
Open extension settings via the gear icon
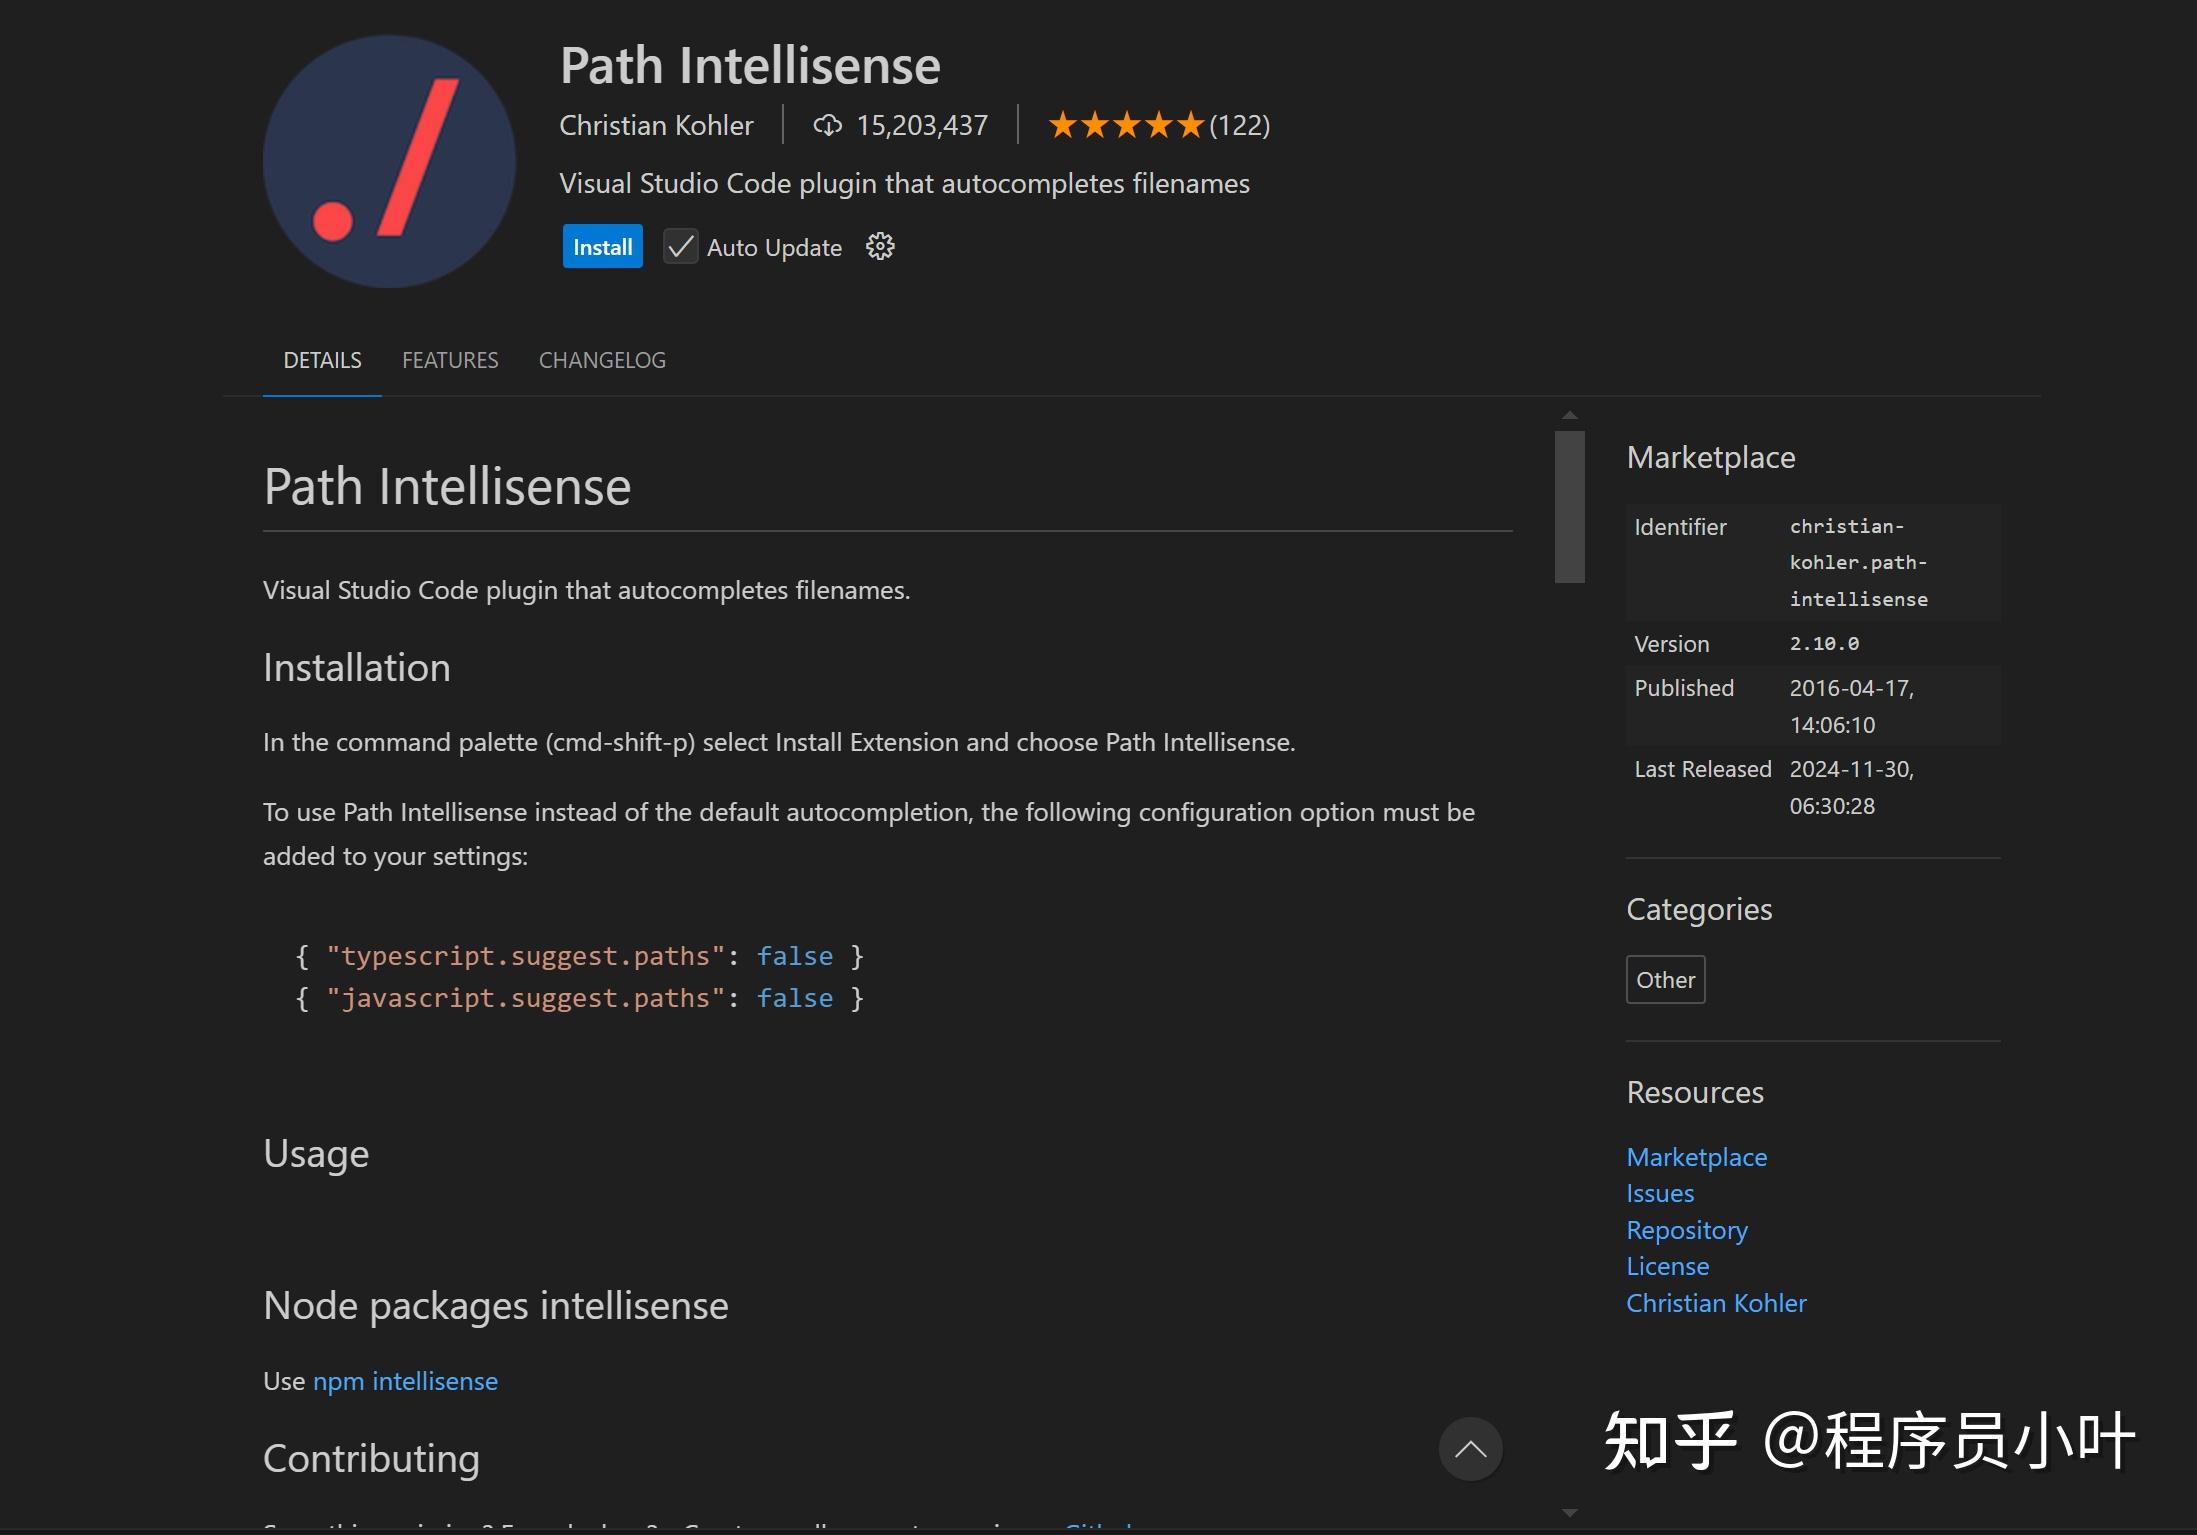coord(879,246)
